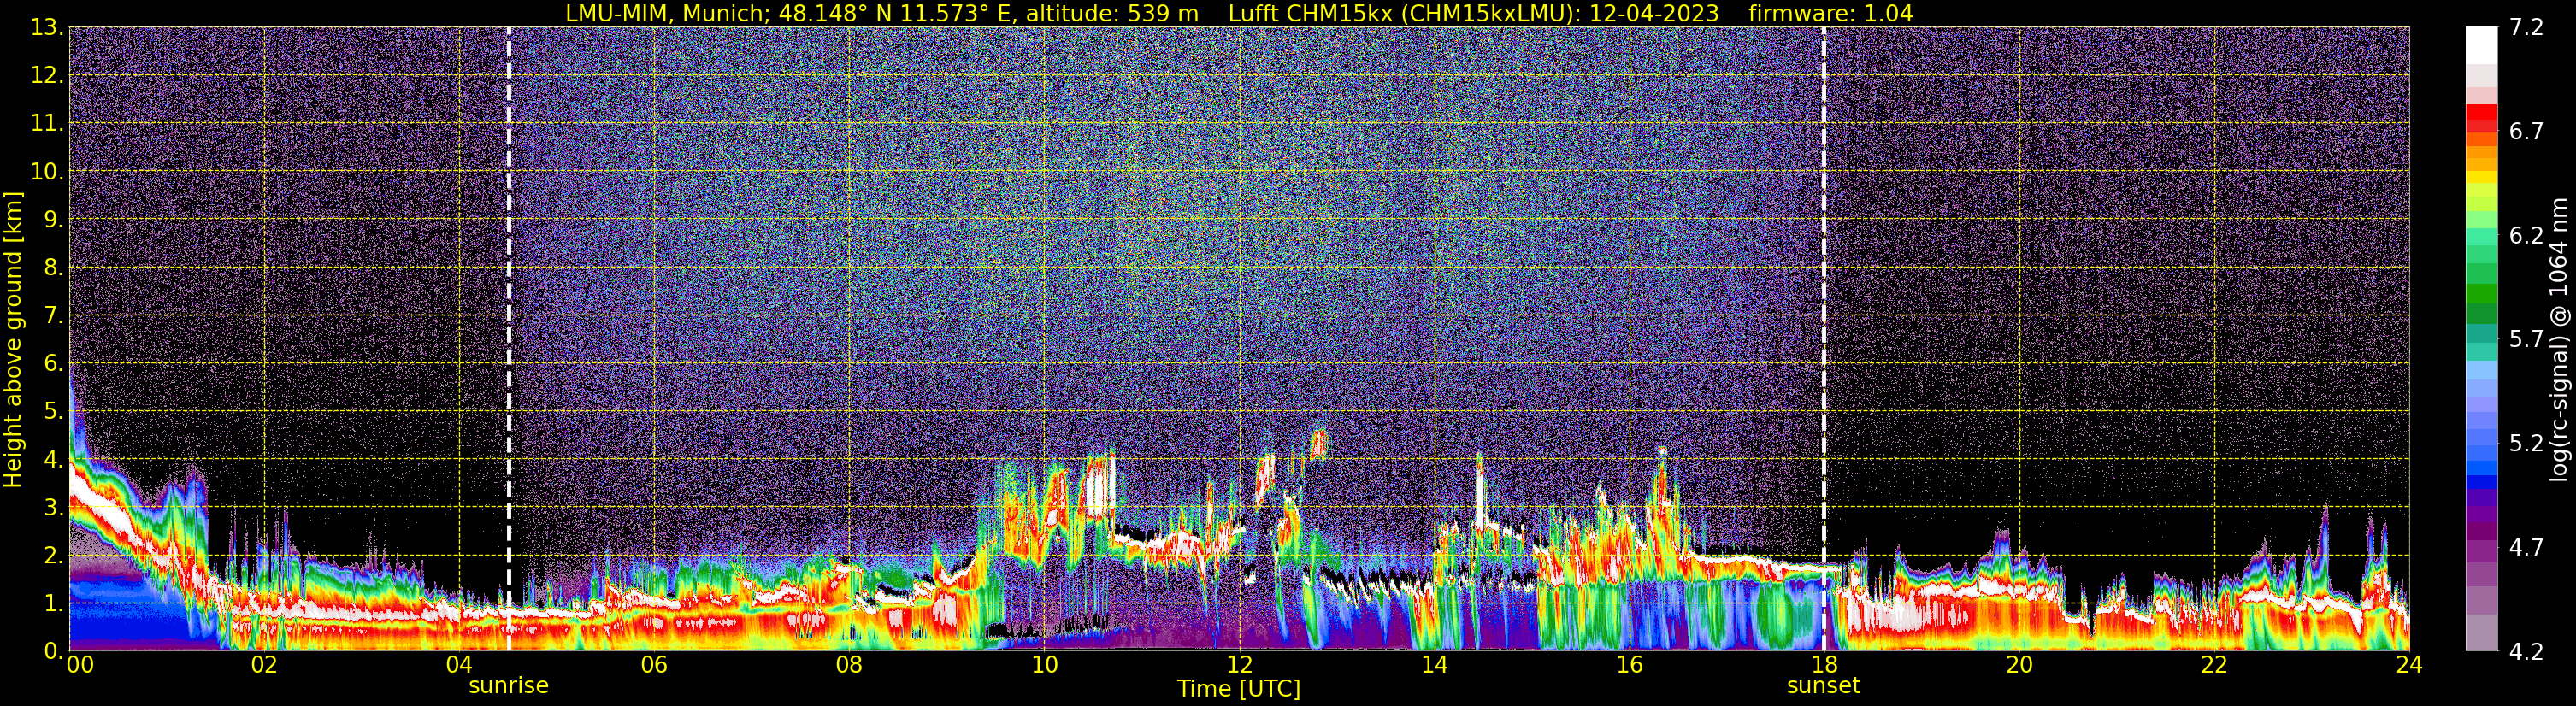
Task: Click the time tick label 20
Action: tap(2018, 666)
